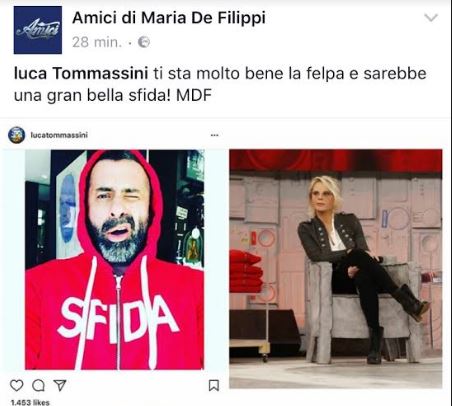Expand the post options chevron
The width and height of the screenshot is (452, 406).
(x=431, y=17)
